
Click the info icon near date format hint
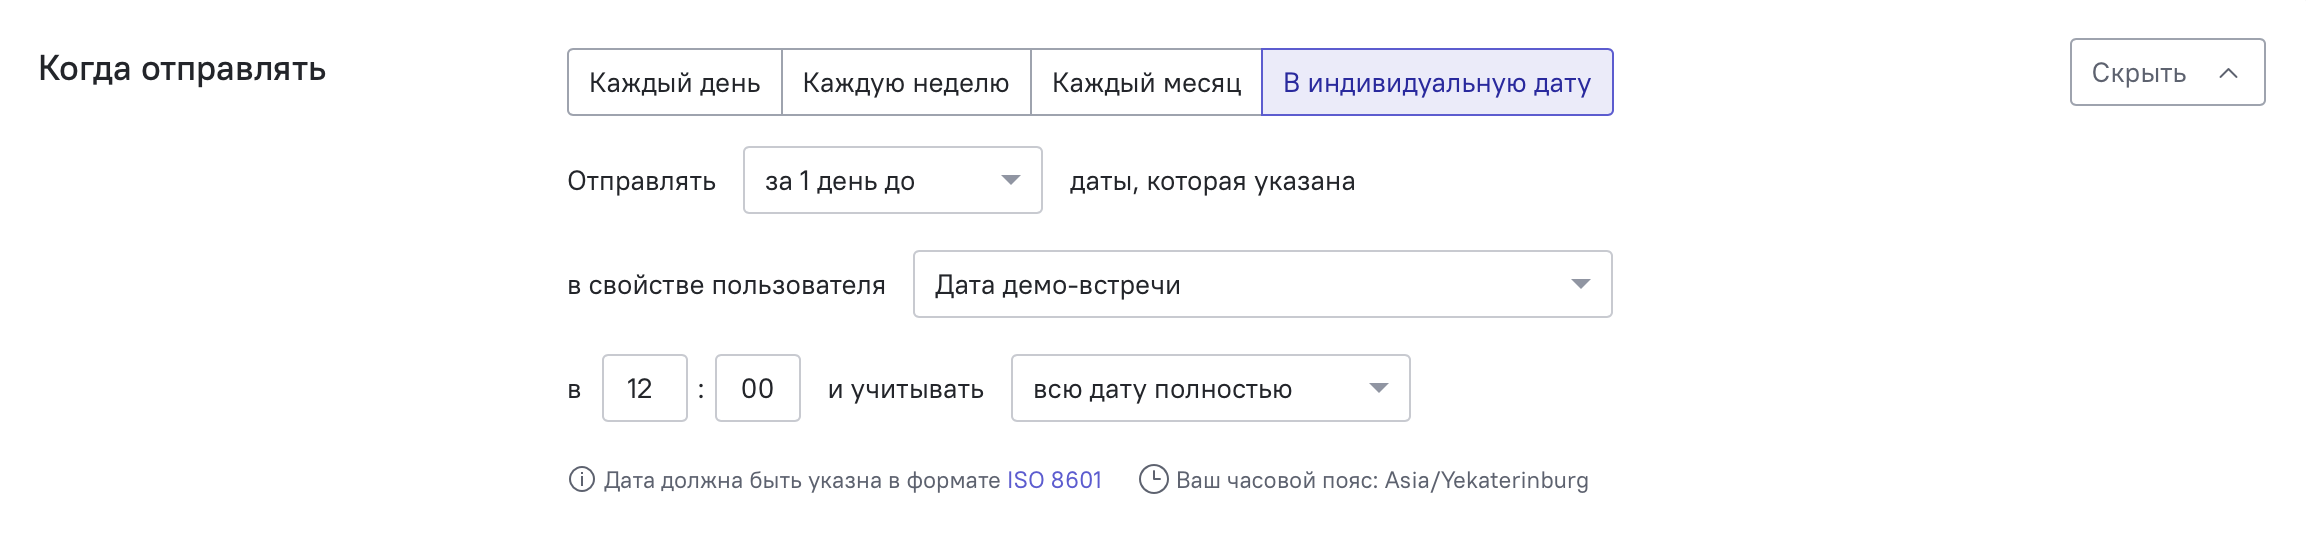pos(581,480)
